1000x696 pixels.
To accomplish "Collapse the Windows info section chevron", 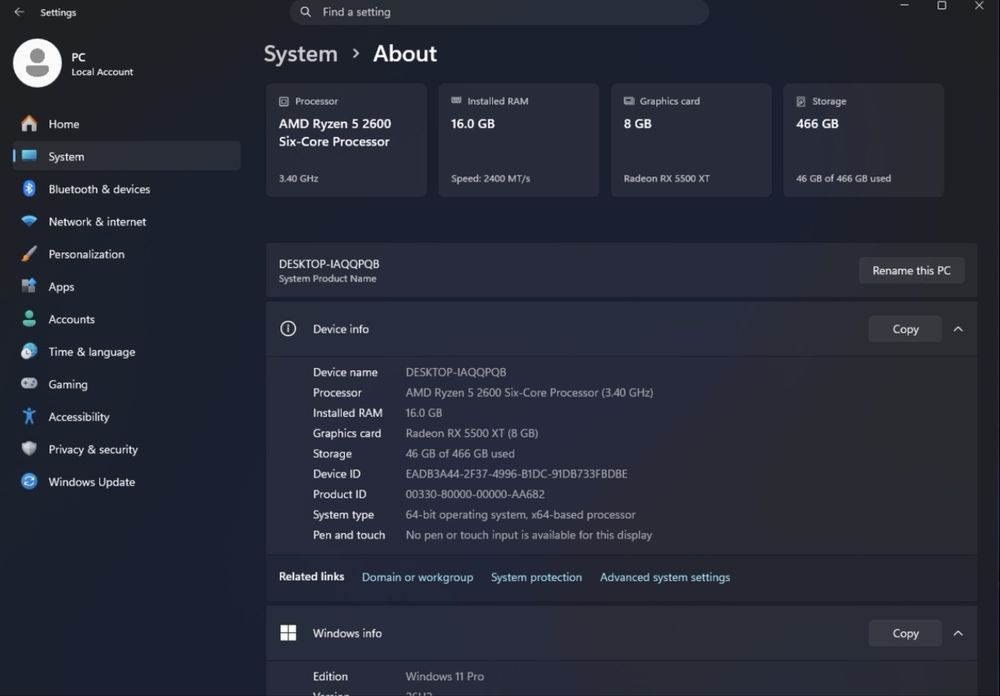I will click(x=958, y=633).
